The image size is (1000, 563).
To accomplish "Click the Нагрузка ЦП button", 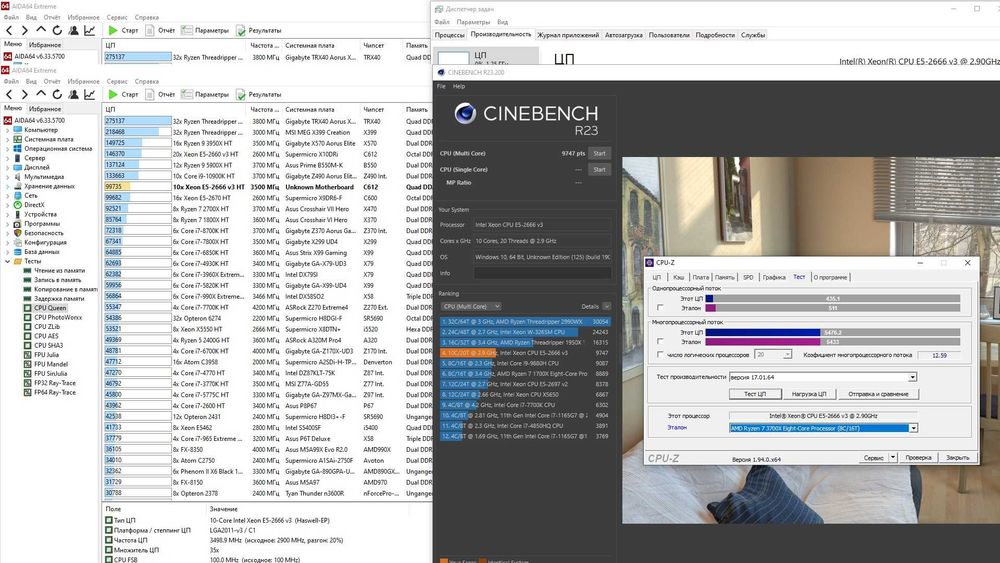I will tap(809, 394).
